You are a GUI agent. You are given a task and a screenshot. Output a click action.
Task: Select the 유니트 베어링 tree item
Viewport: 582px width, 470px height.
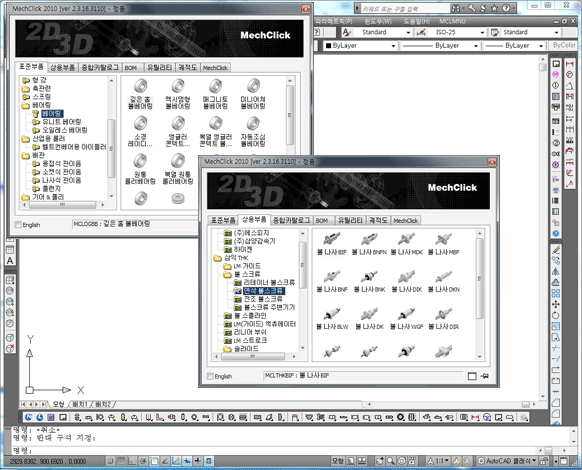pos(62,122)
